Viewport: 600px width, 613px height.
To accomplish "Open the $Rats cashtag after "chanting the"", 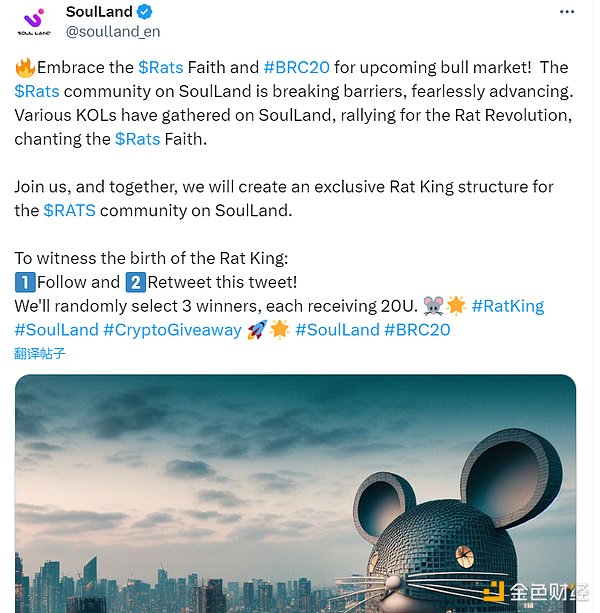I will (138, 139).
